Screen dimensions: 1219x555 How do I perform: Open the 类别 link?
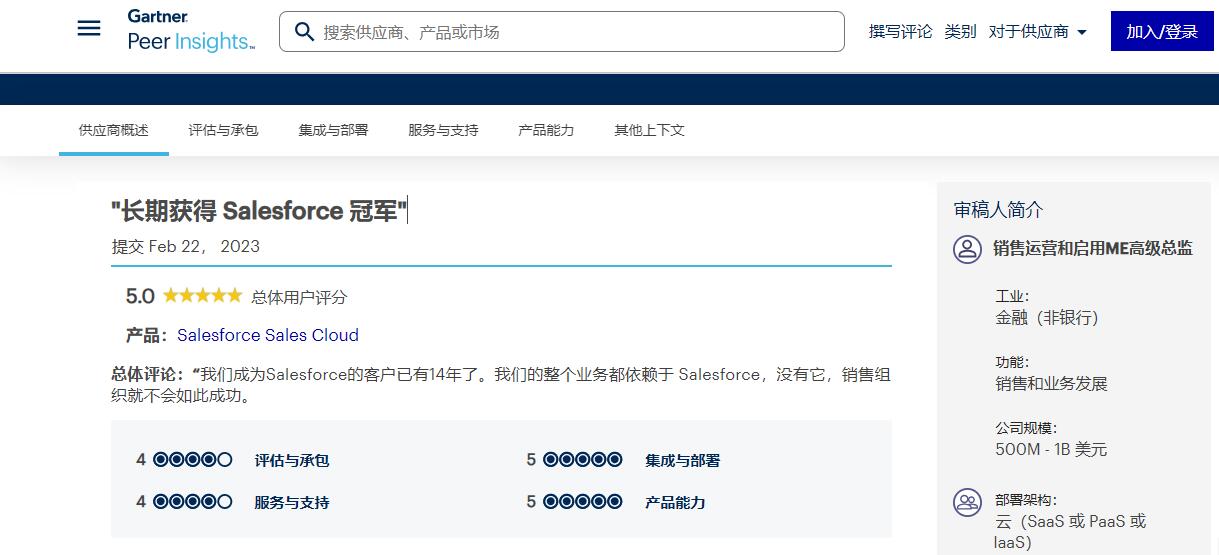[x=960, y=32]
